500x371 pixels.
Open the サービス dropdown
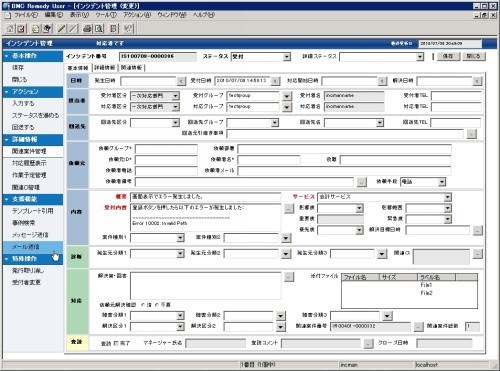point(448,197)
